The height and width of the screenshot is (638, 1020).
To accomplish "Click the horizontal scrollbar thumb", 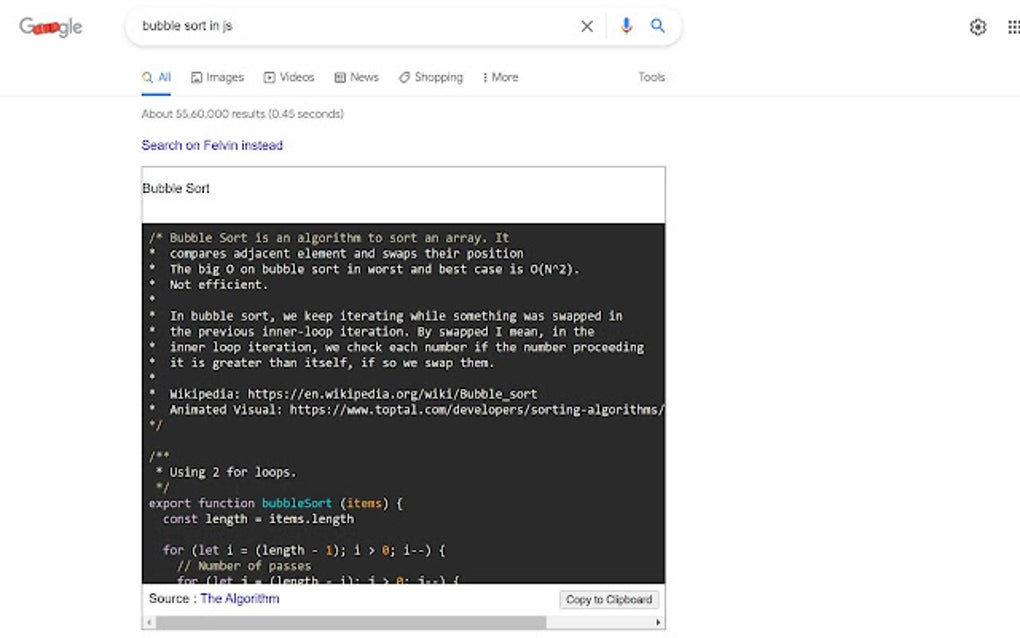I will (351, 622).
